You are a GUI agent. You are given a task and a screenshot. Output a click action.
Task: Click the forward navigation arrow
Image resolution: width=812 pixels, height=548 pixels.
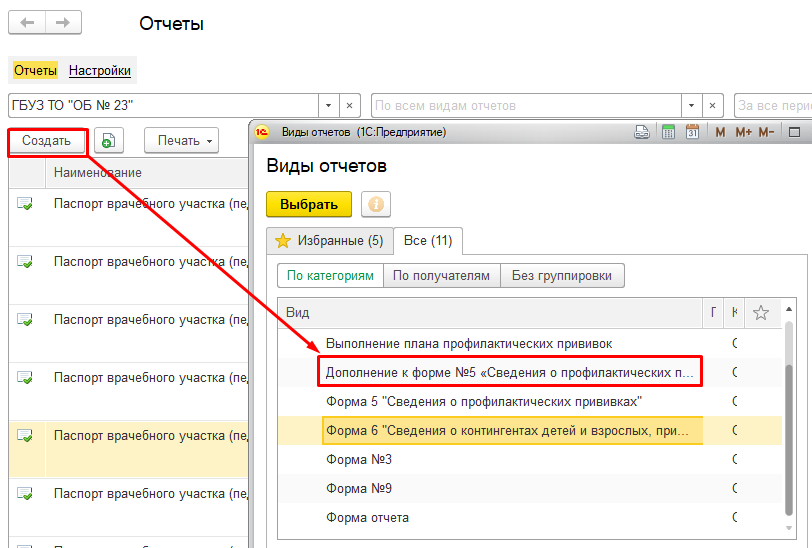pyautogui.click(x=63, y=24)
